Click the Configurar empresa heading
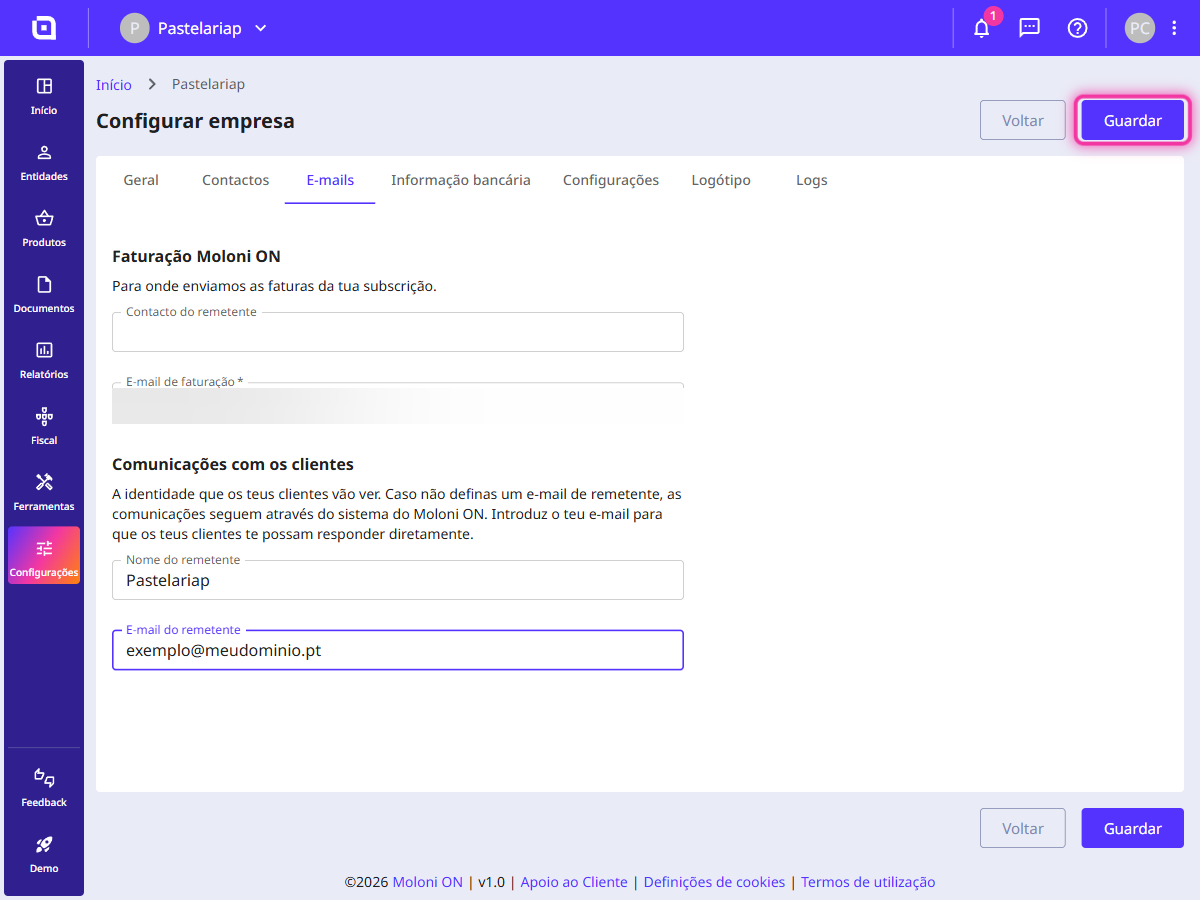Screen dimensions: 1200x900 point(195,121)
